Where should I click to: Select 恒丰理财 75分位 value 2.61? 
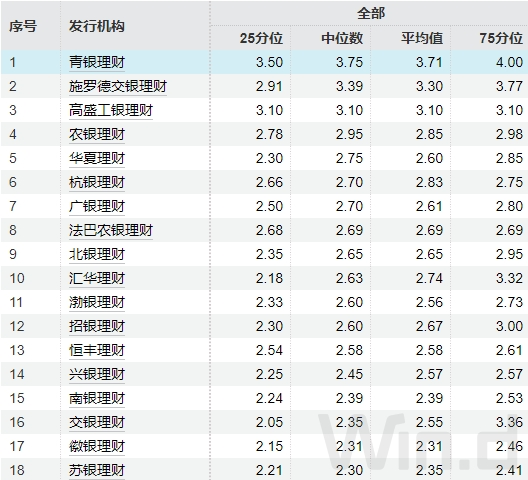point(509,350)
